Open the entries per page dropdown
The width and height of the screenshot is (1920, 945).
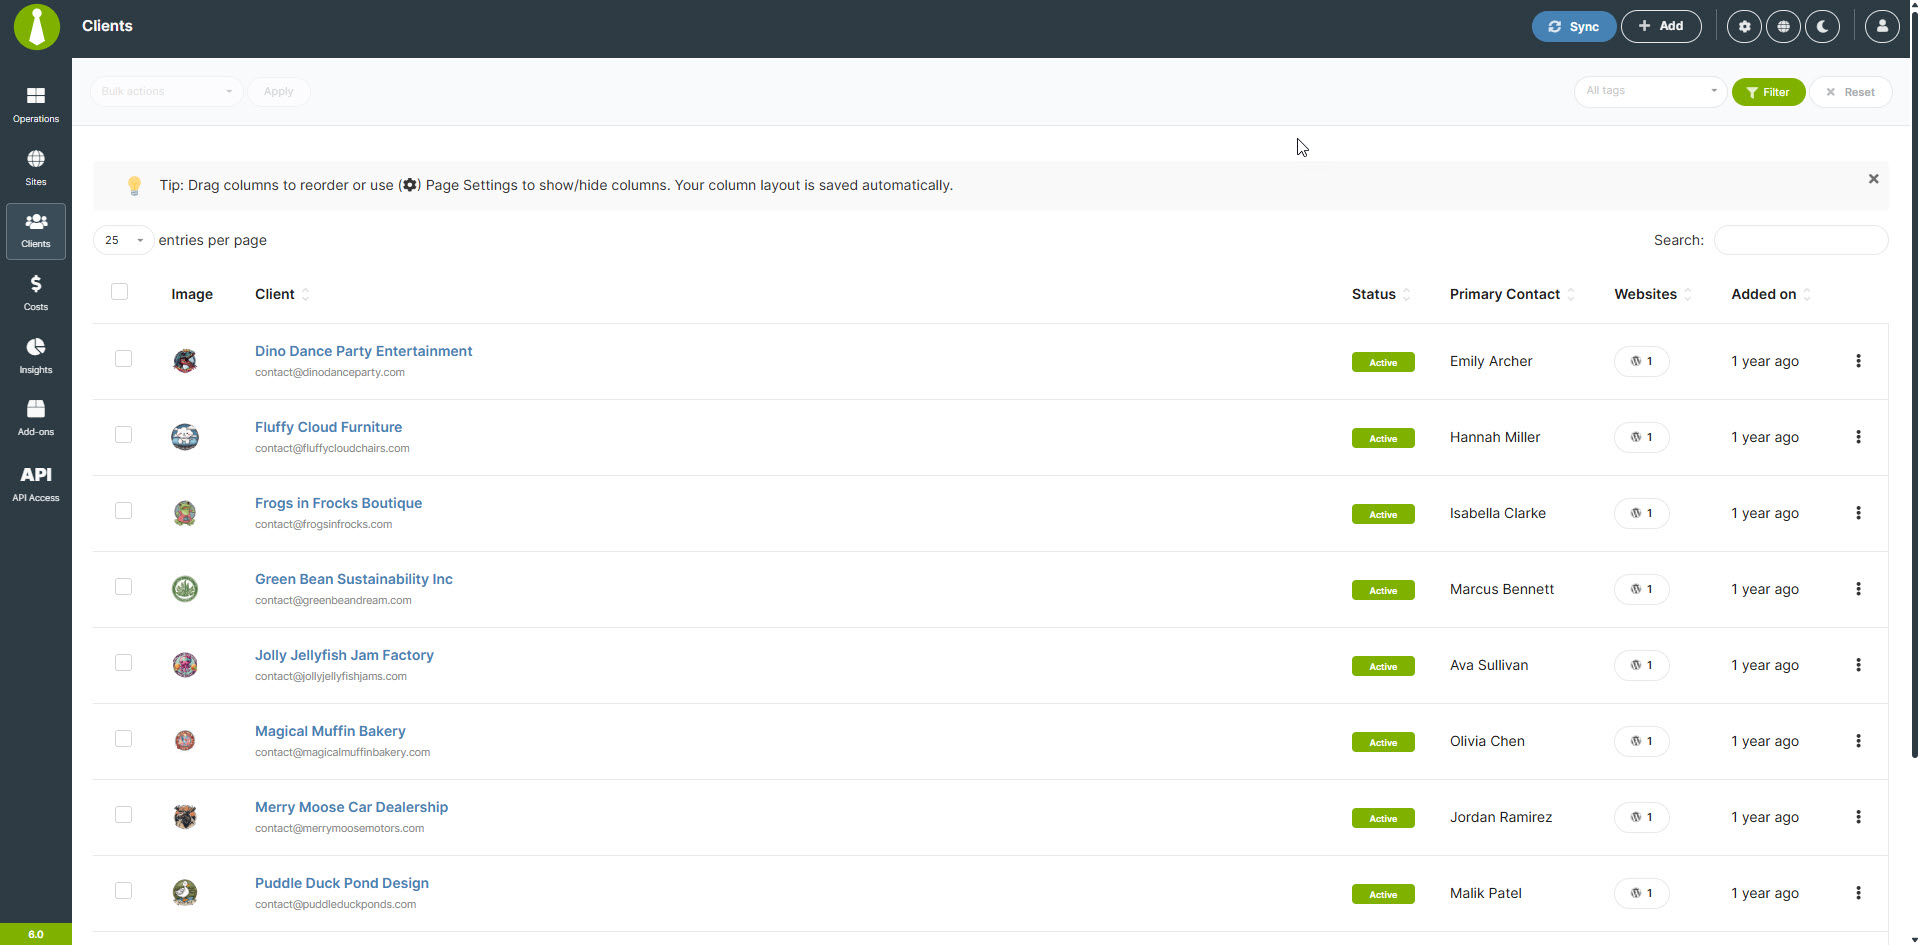[124, 240]
